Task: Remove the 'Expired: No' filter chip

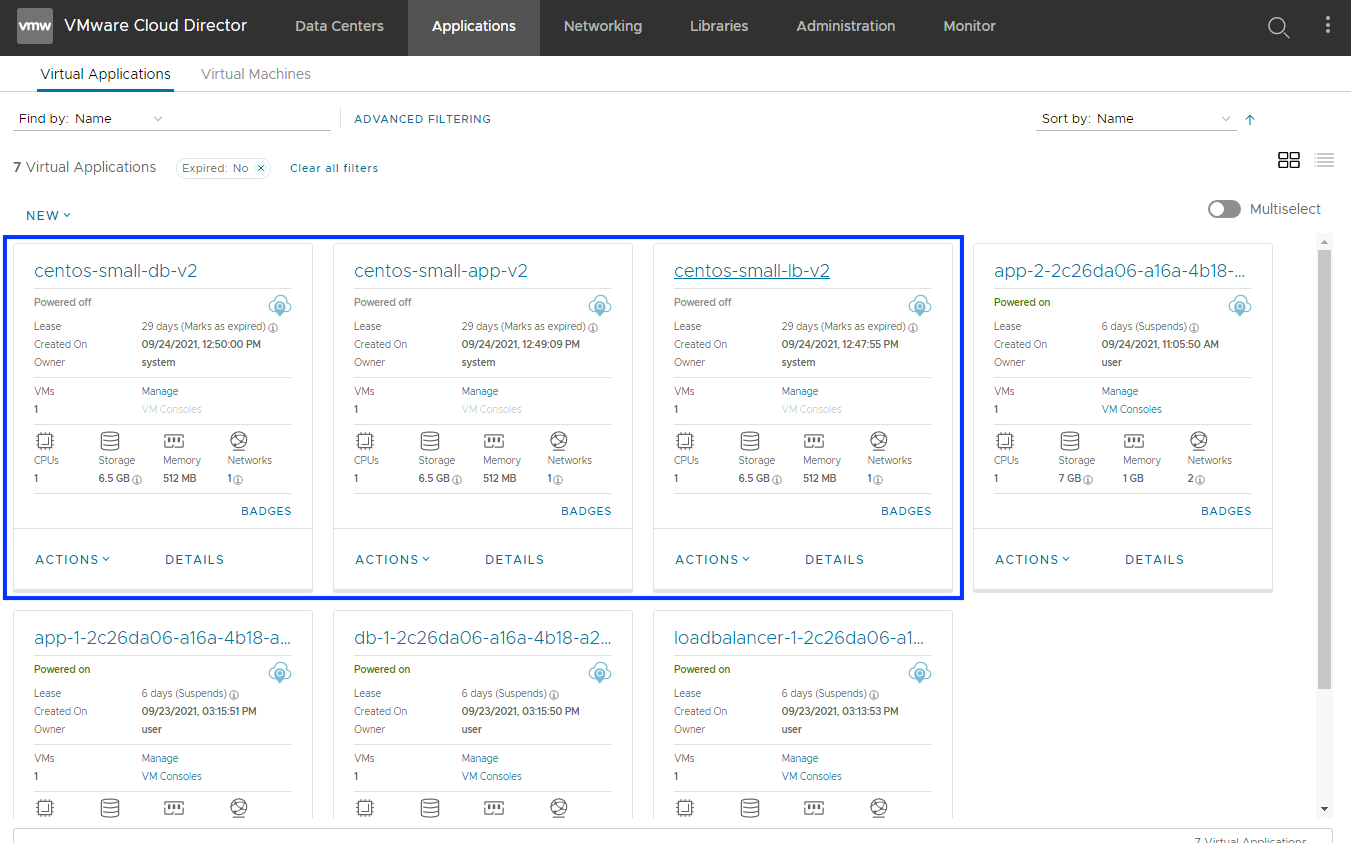Action: pyautogui.click(x=261, y=168)
